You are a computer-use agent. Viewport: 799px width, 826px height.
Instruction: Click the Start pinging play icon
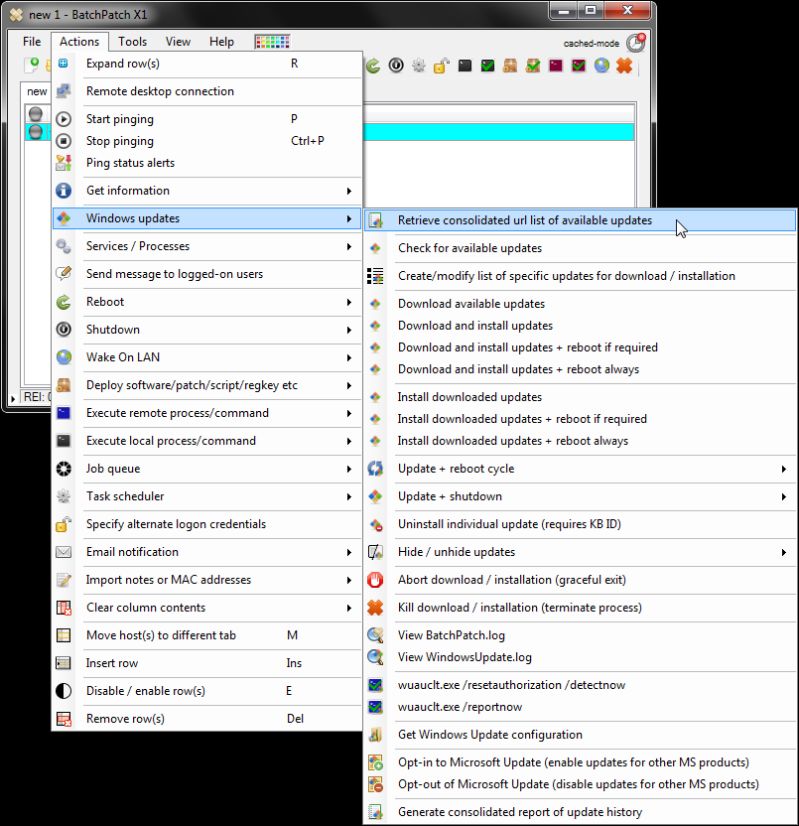64,119
